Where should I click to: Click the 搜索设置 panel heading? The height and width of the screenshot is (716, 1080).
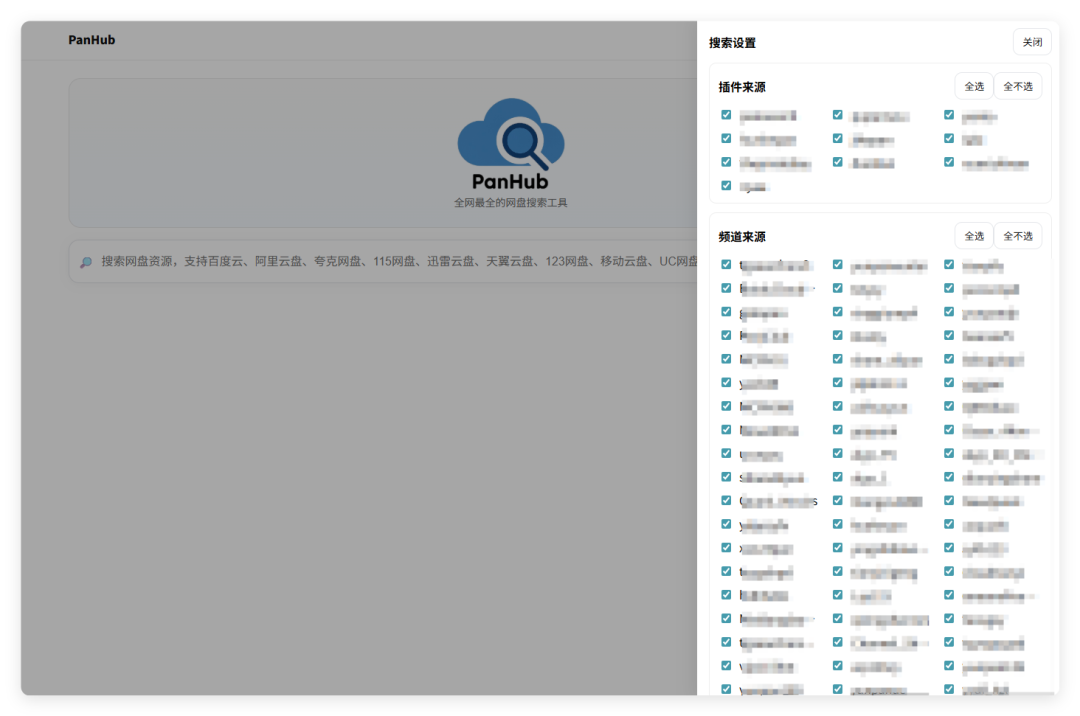click(732, 43)
